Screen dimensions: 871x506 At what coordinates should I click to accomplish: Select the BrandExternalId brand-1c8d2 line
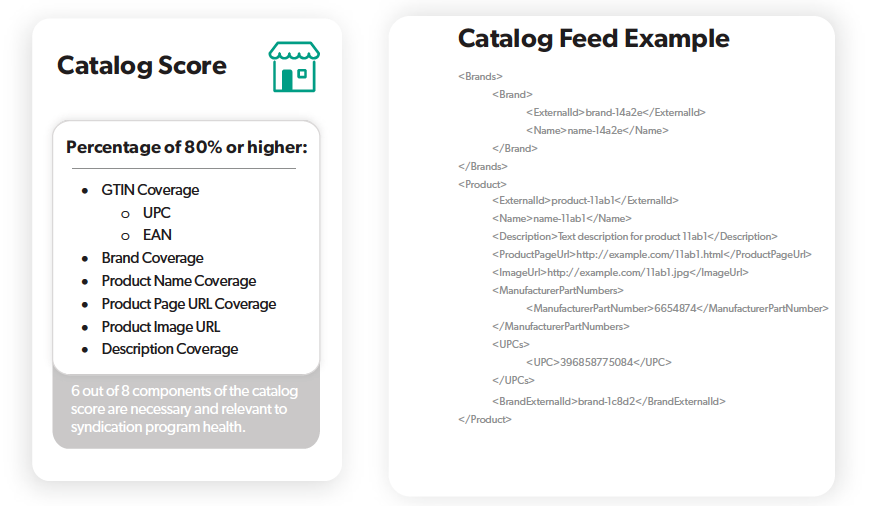tap(608, 401)
